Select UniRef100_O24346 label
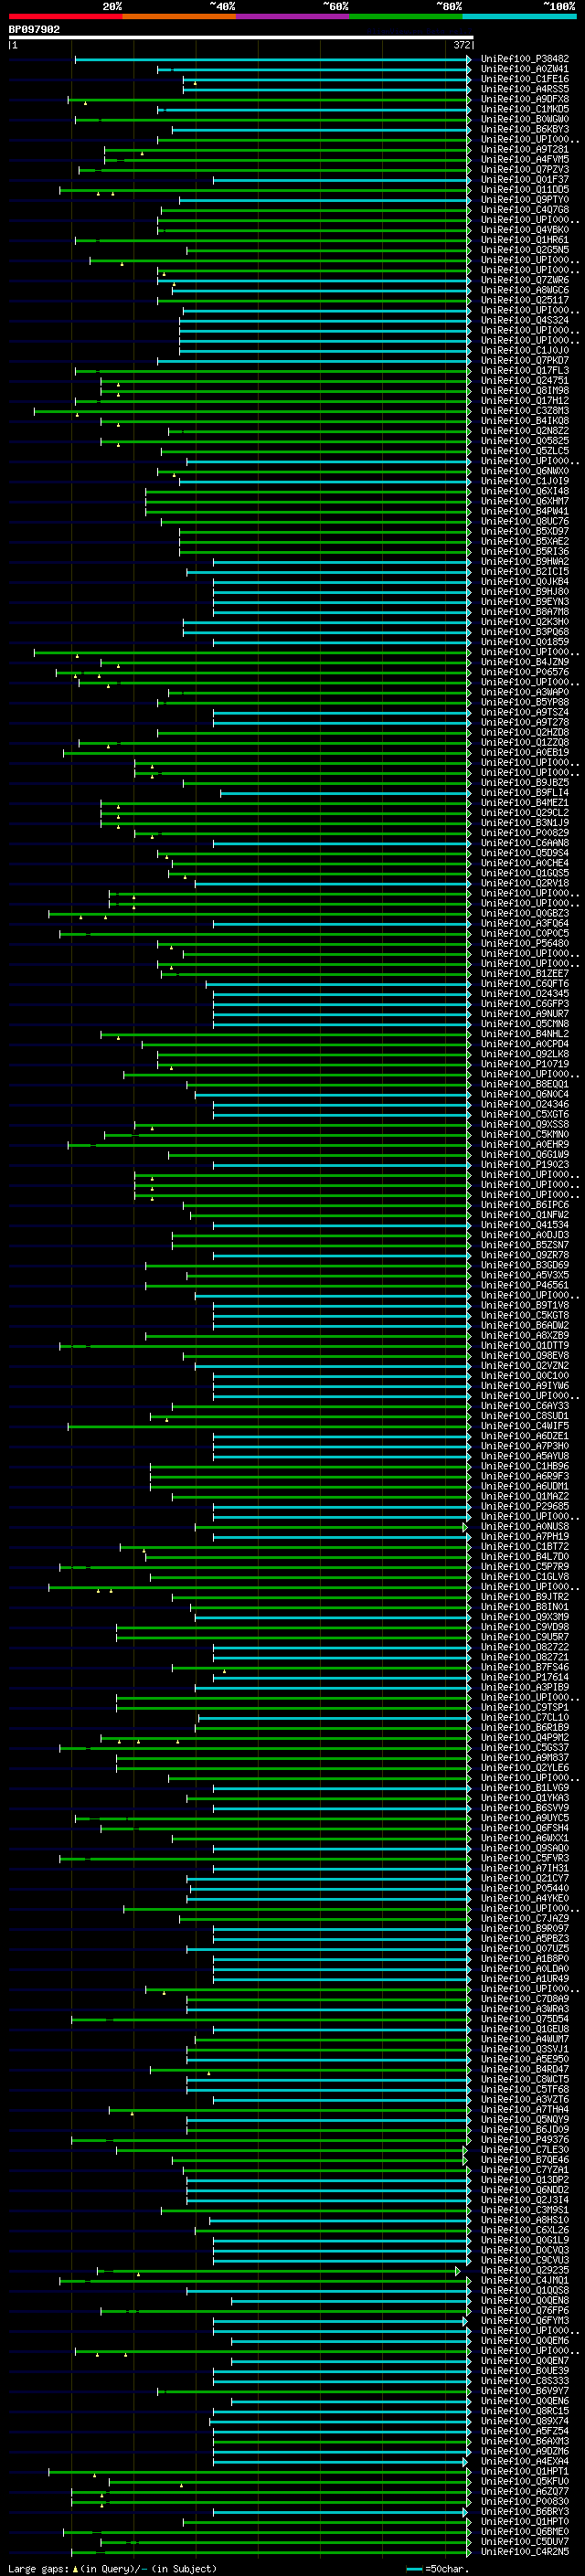Viewport: 585px width, 2576px height. click(x=524, y=1104)
